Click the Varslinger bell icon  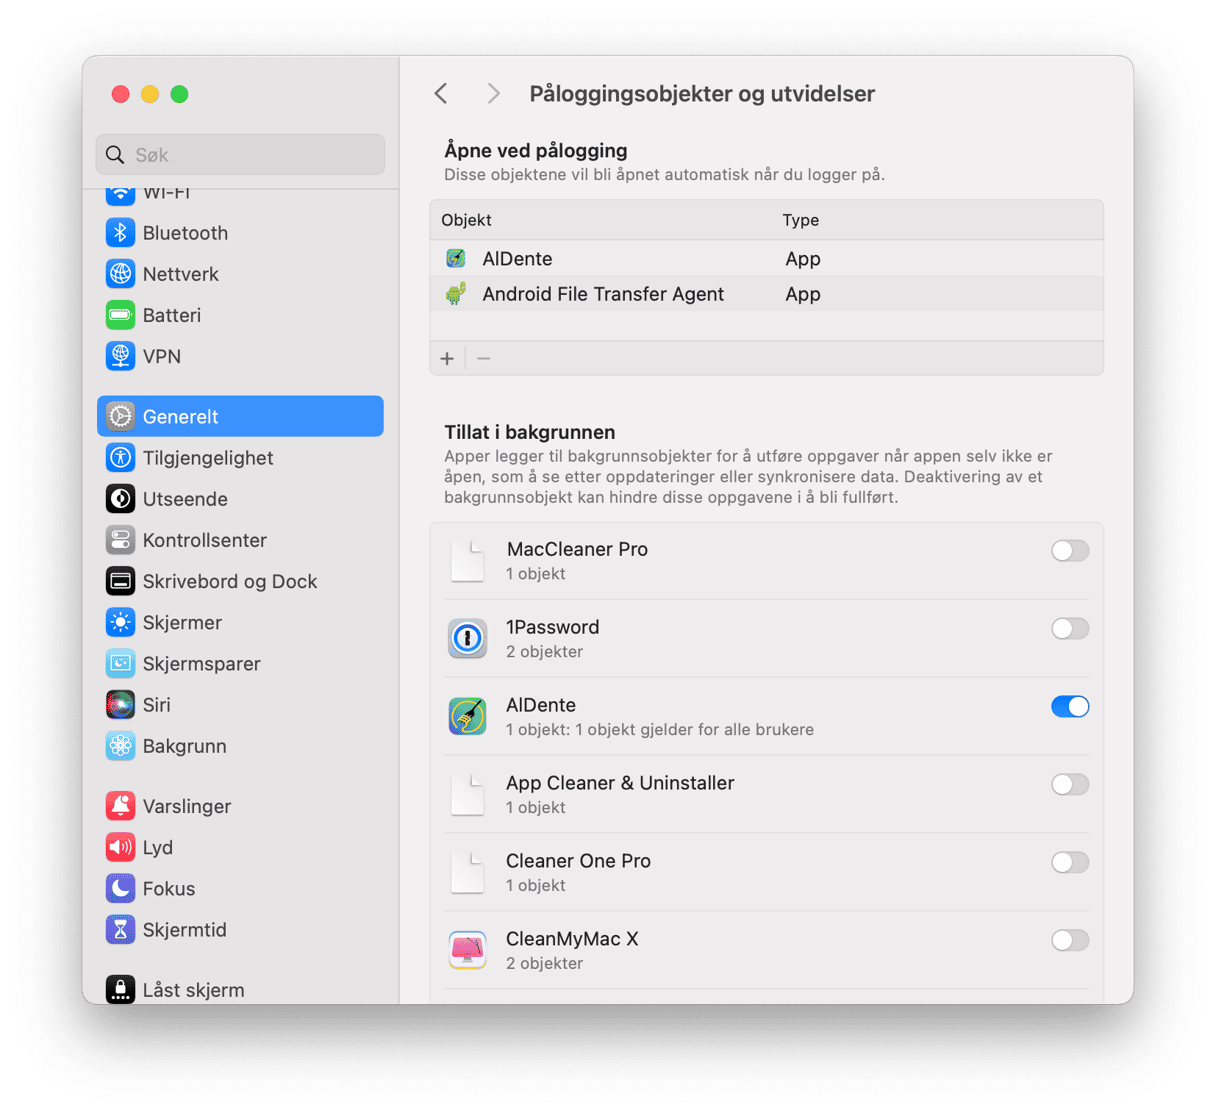click(121, 806)
